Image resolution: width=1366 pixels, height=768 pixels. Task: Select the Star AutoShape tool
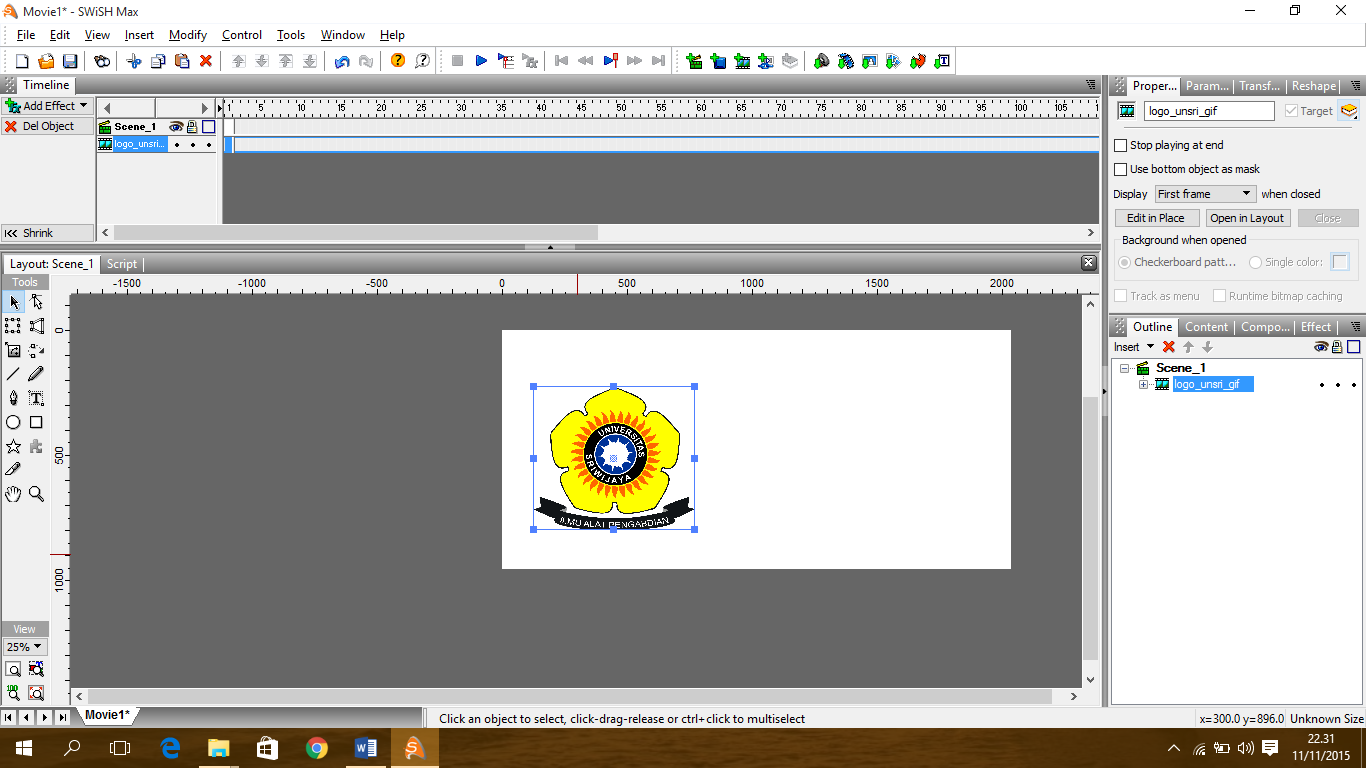[14, 446]
